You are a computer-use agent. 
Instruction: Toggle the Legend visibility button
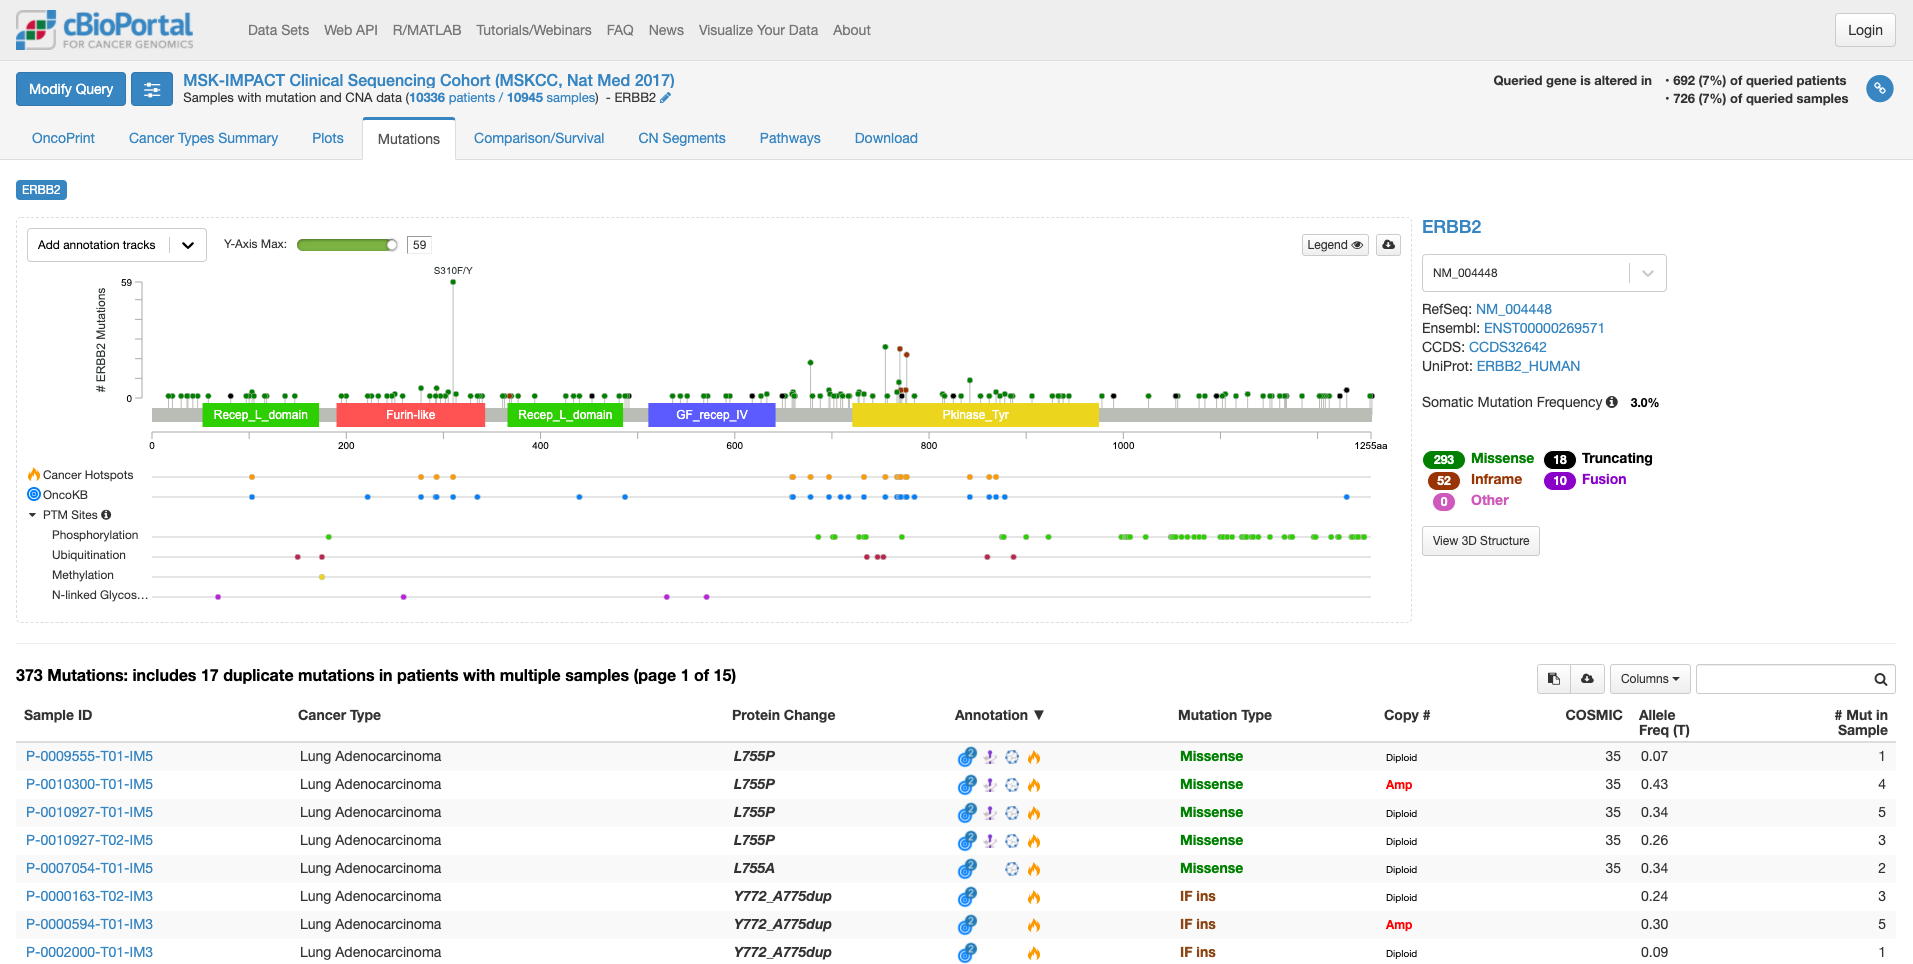coord(1334,245)
